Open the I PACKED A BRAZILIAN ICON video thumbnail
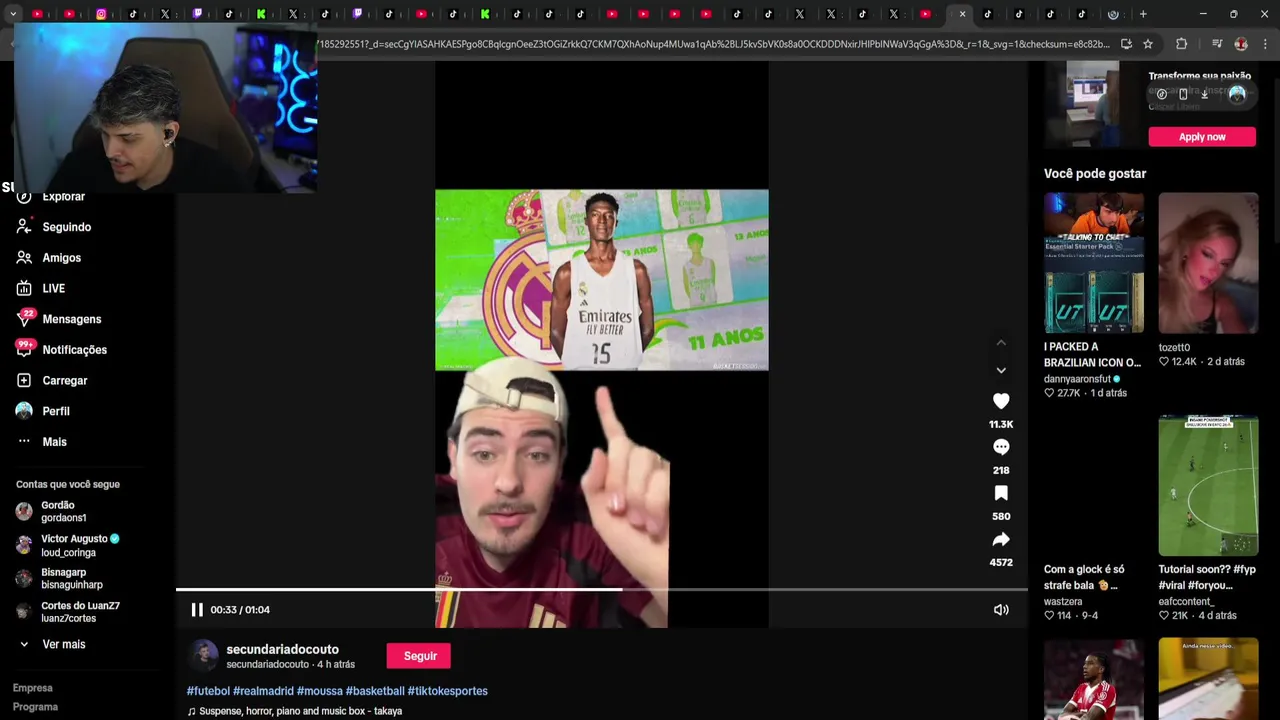This screenshot has width=1280, height=720. coord(1094,263)
